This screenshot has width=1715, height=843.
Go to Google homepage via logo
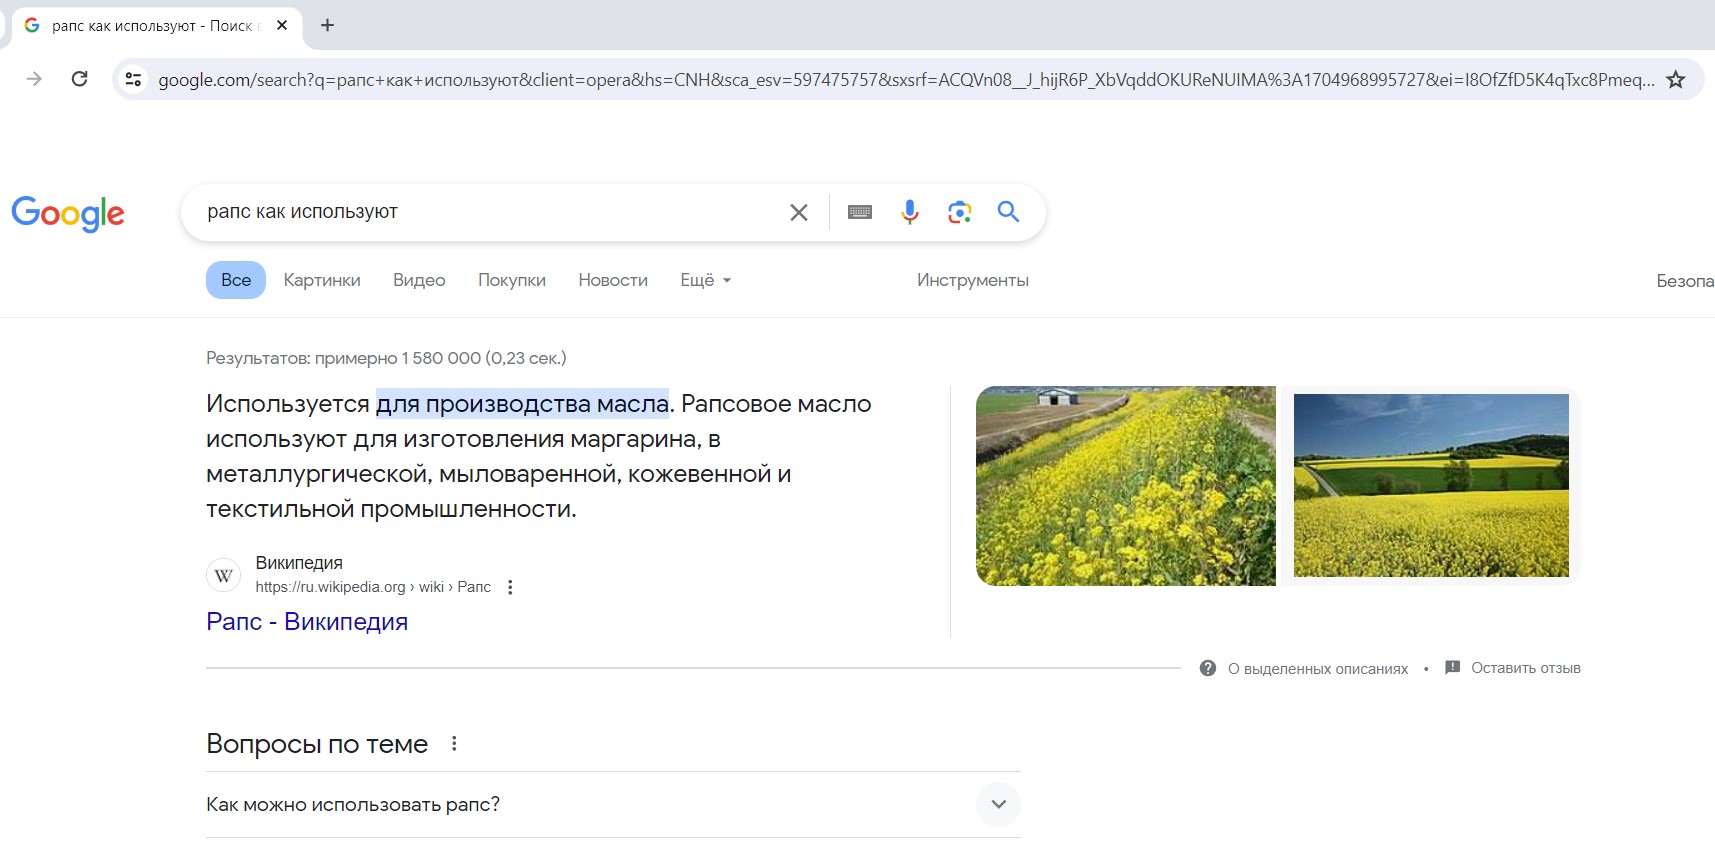pos(68,213)
